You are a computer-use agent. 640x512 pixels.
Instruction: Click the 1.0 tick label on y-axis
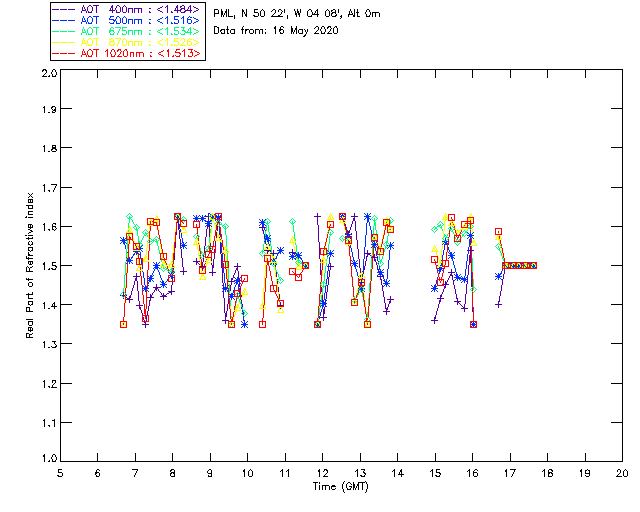click(x=48, y=459)
